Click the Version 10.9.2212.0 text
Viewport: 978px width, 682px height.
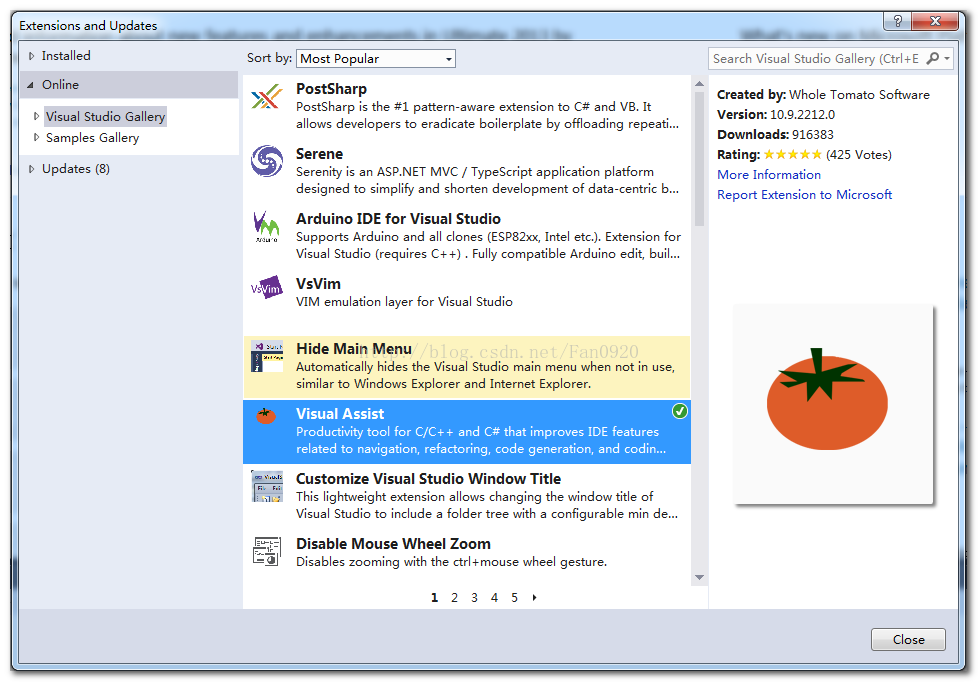(x=775, y=115)
